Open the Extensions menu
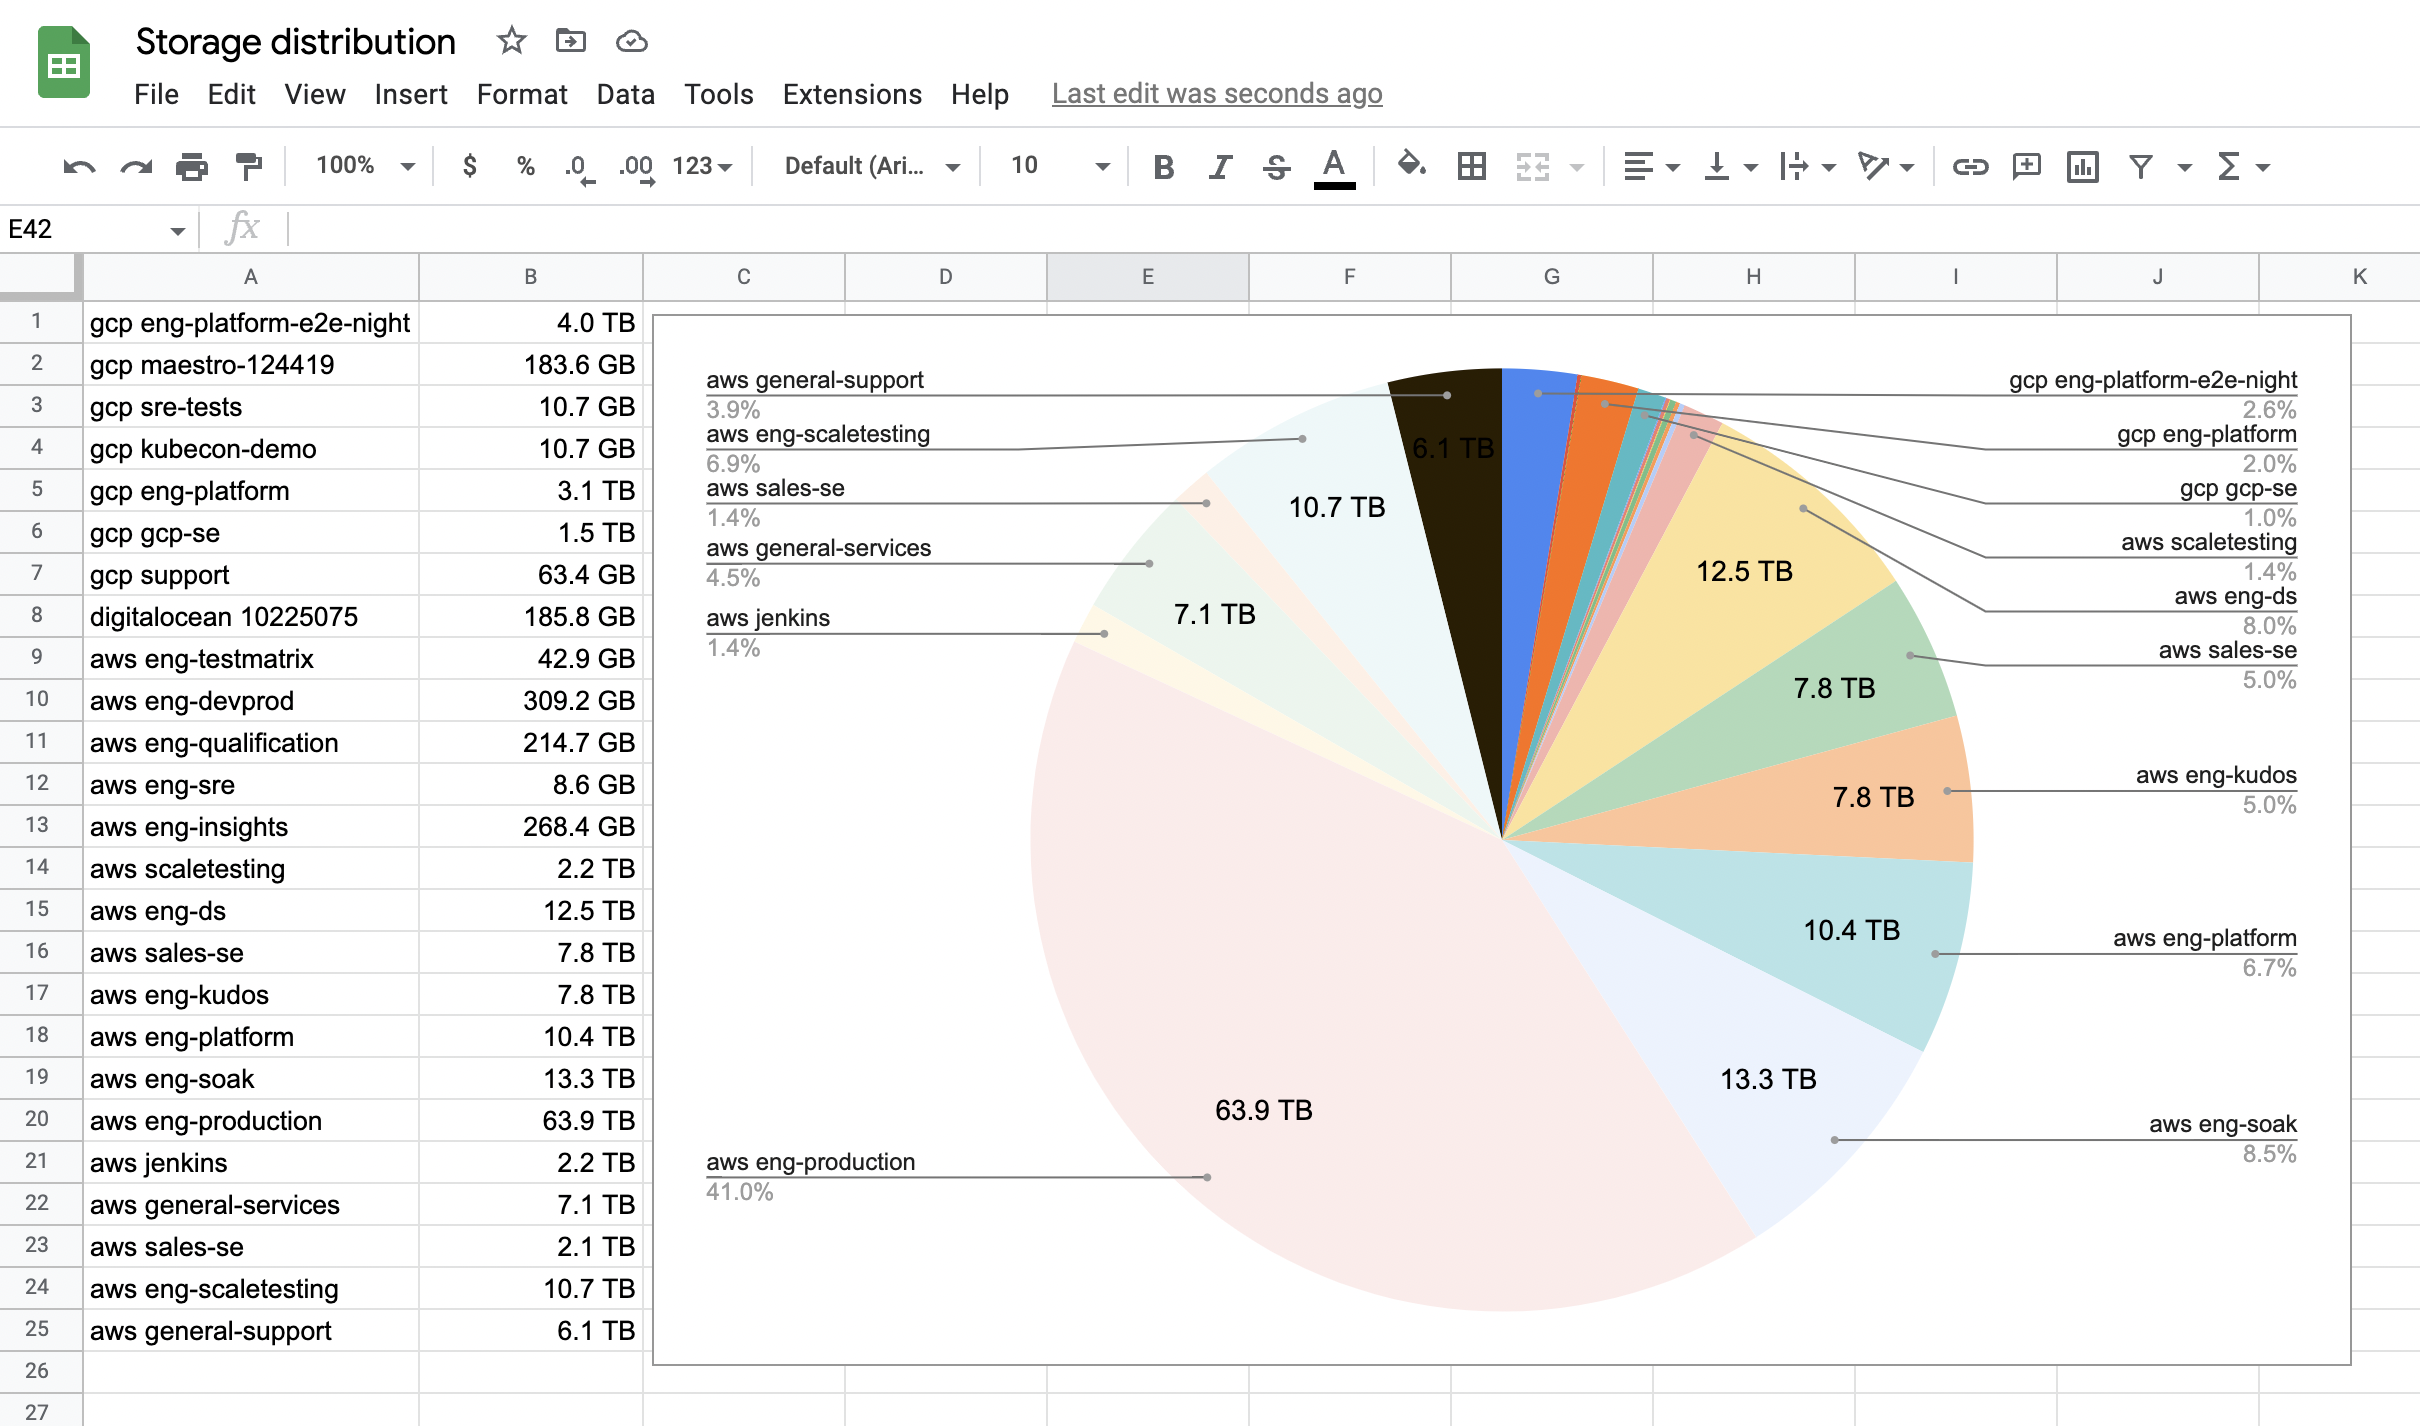This screenshot has height=1426, width=2420. [x=852, y=94]
